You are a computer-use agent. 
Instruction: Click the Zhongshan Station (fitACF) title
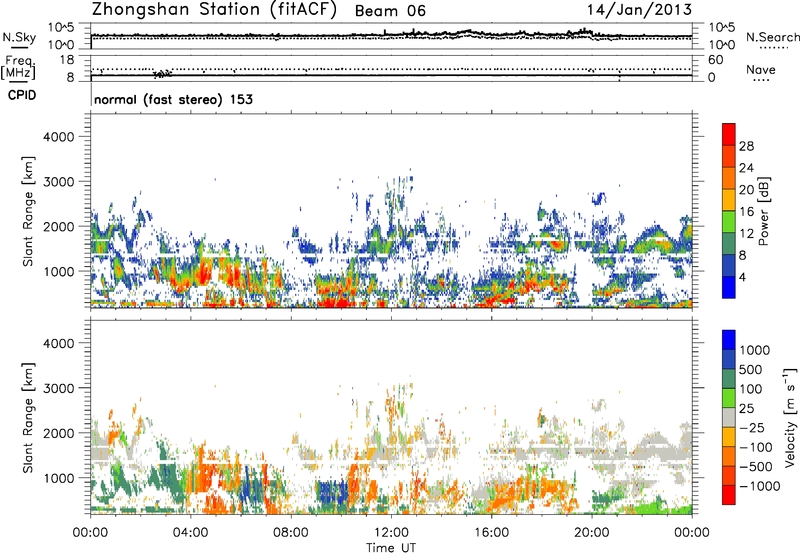coord(214,10)
